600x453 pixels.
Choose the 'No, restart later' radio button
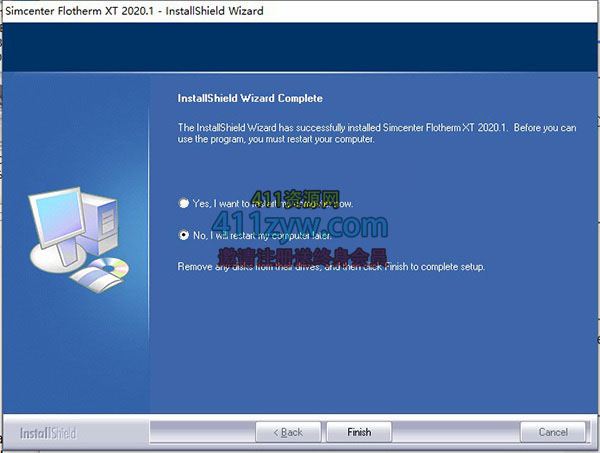tap(183, 235)
